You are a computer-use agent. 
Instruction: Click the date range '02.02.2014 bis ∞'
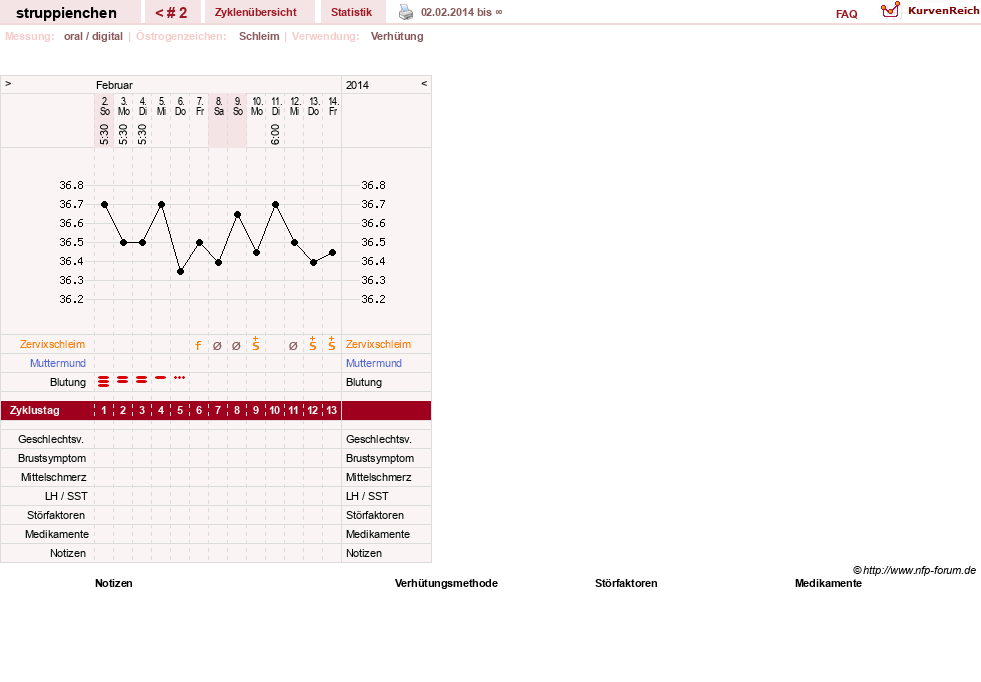[462, 12]
